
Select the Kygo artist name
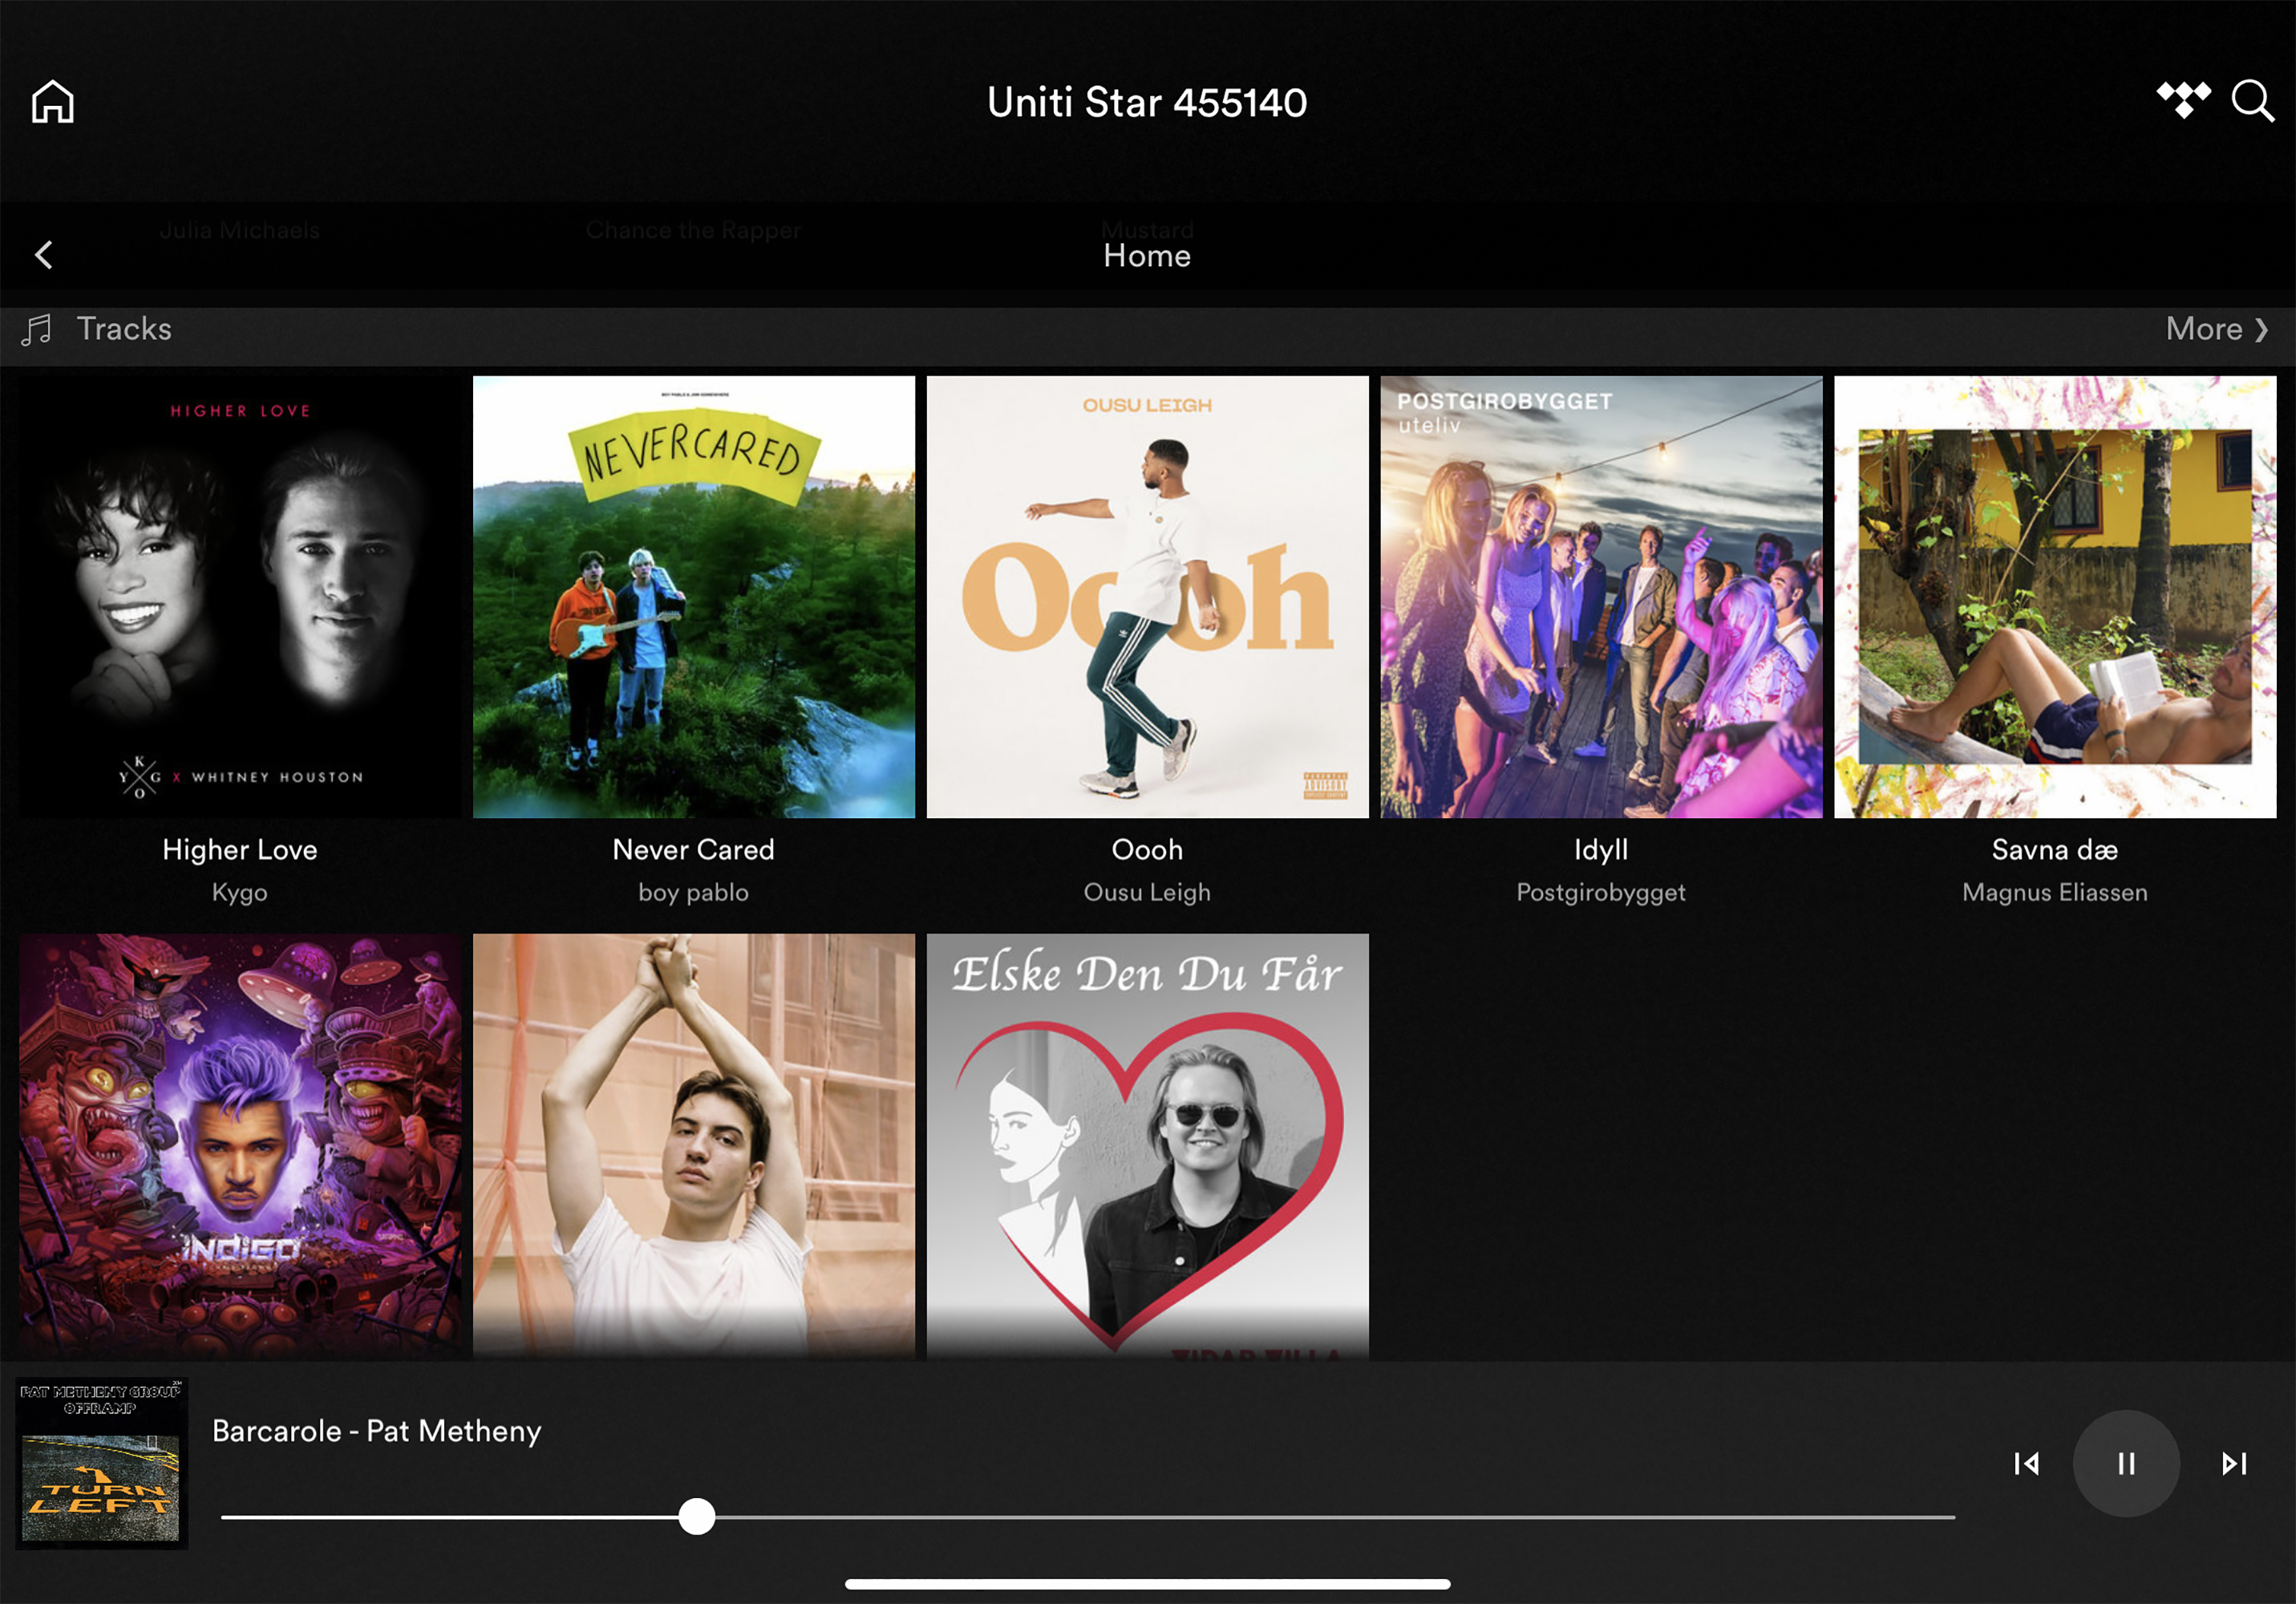240,893
